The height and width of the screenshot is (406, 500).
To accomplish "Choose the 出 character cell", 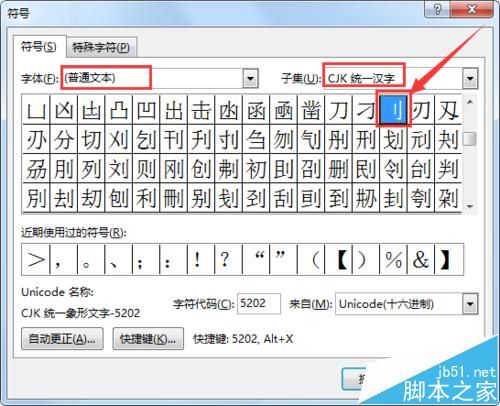I will coord(174,110).
